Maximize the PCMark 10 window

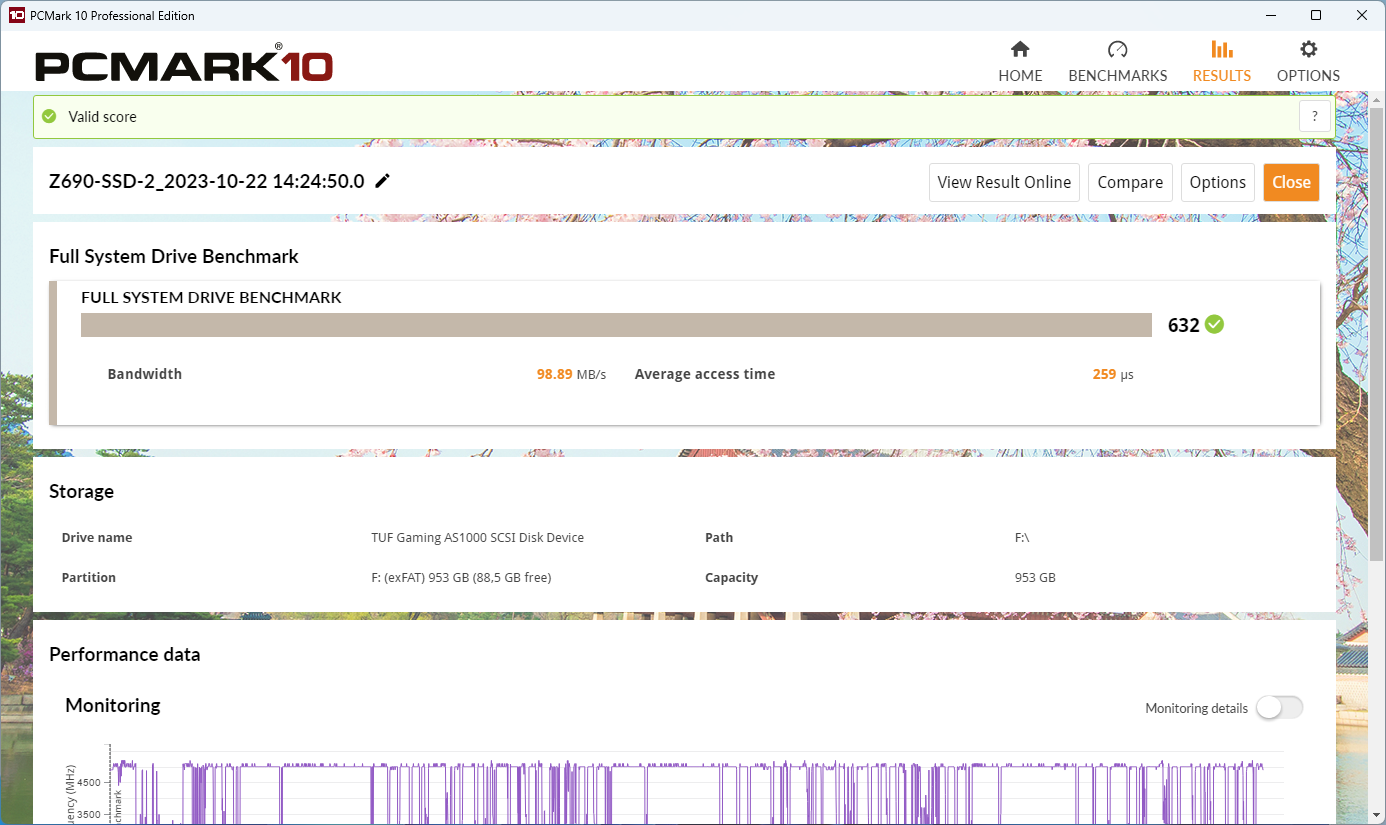(x=1316, y=15)
